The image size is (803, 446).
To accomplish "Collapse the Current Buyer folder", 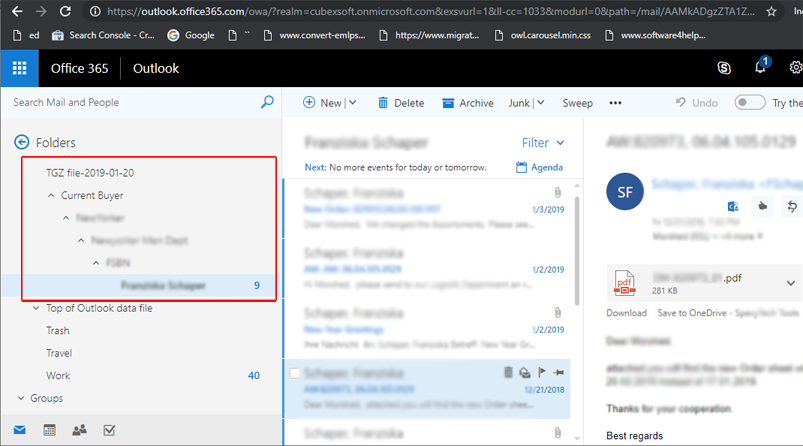I will point(51,196).
